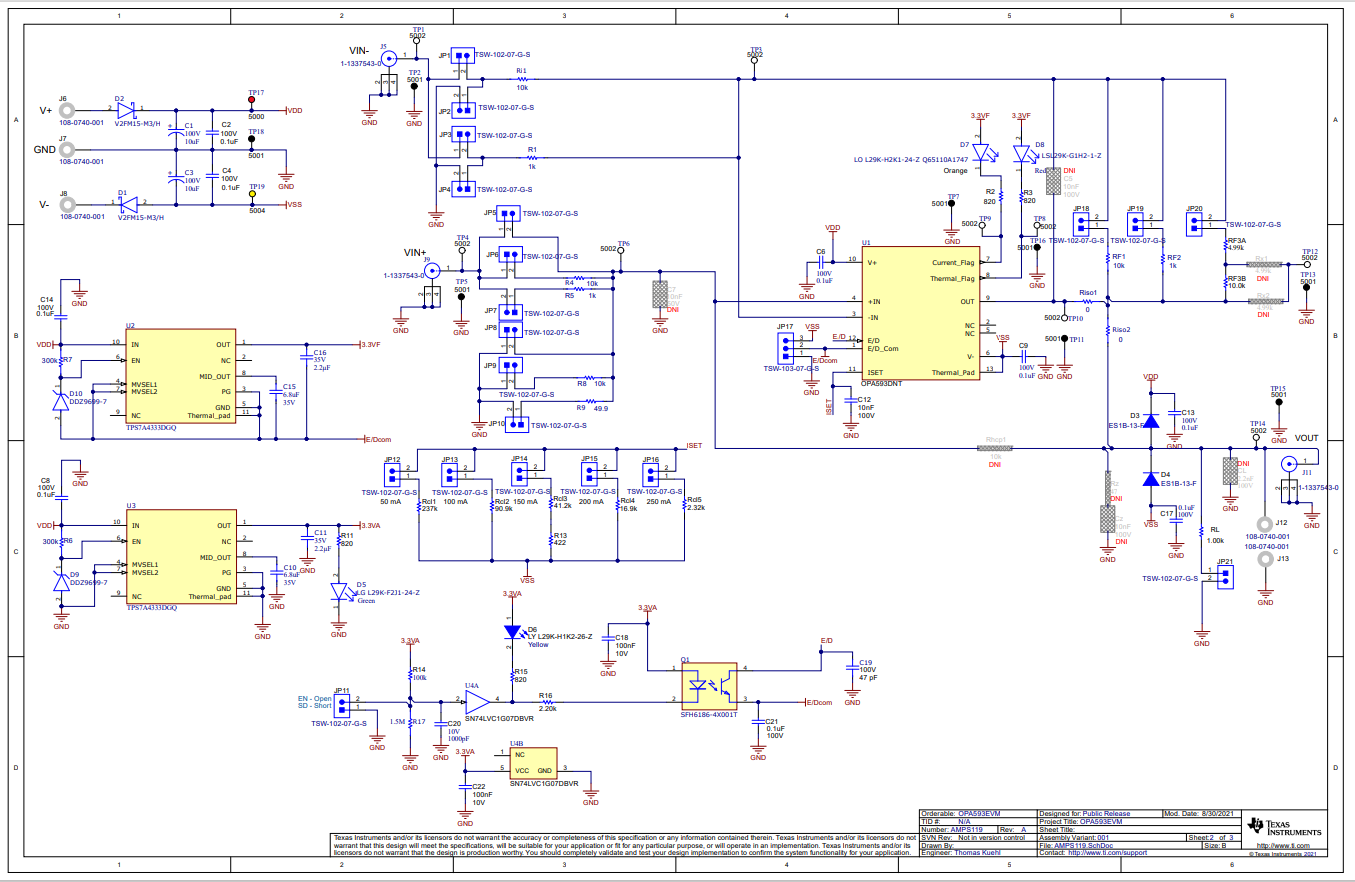Click the "Riso1" resistor label

1090,293
